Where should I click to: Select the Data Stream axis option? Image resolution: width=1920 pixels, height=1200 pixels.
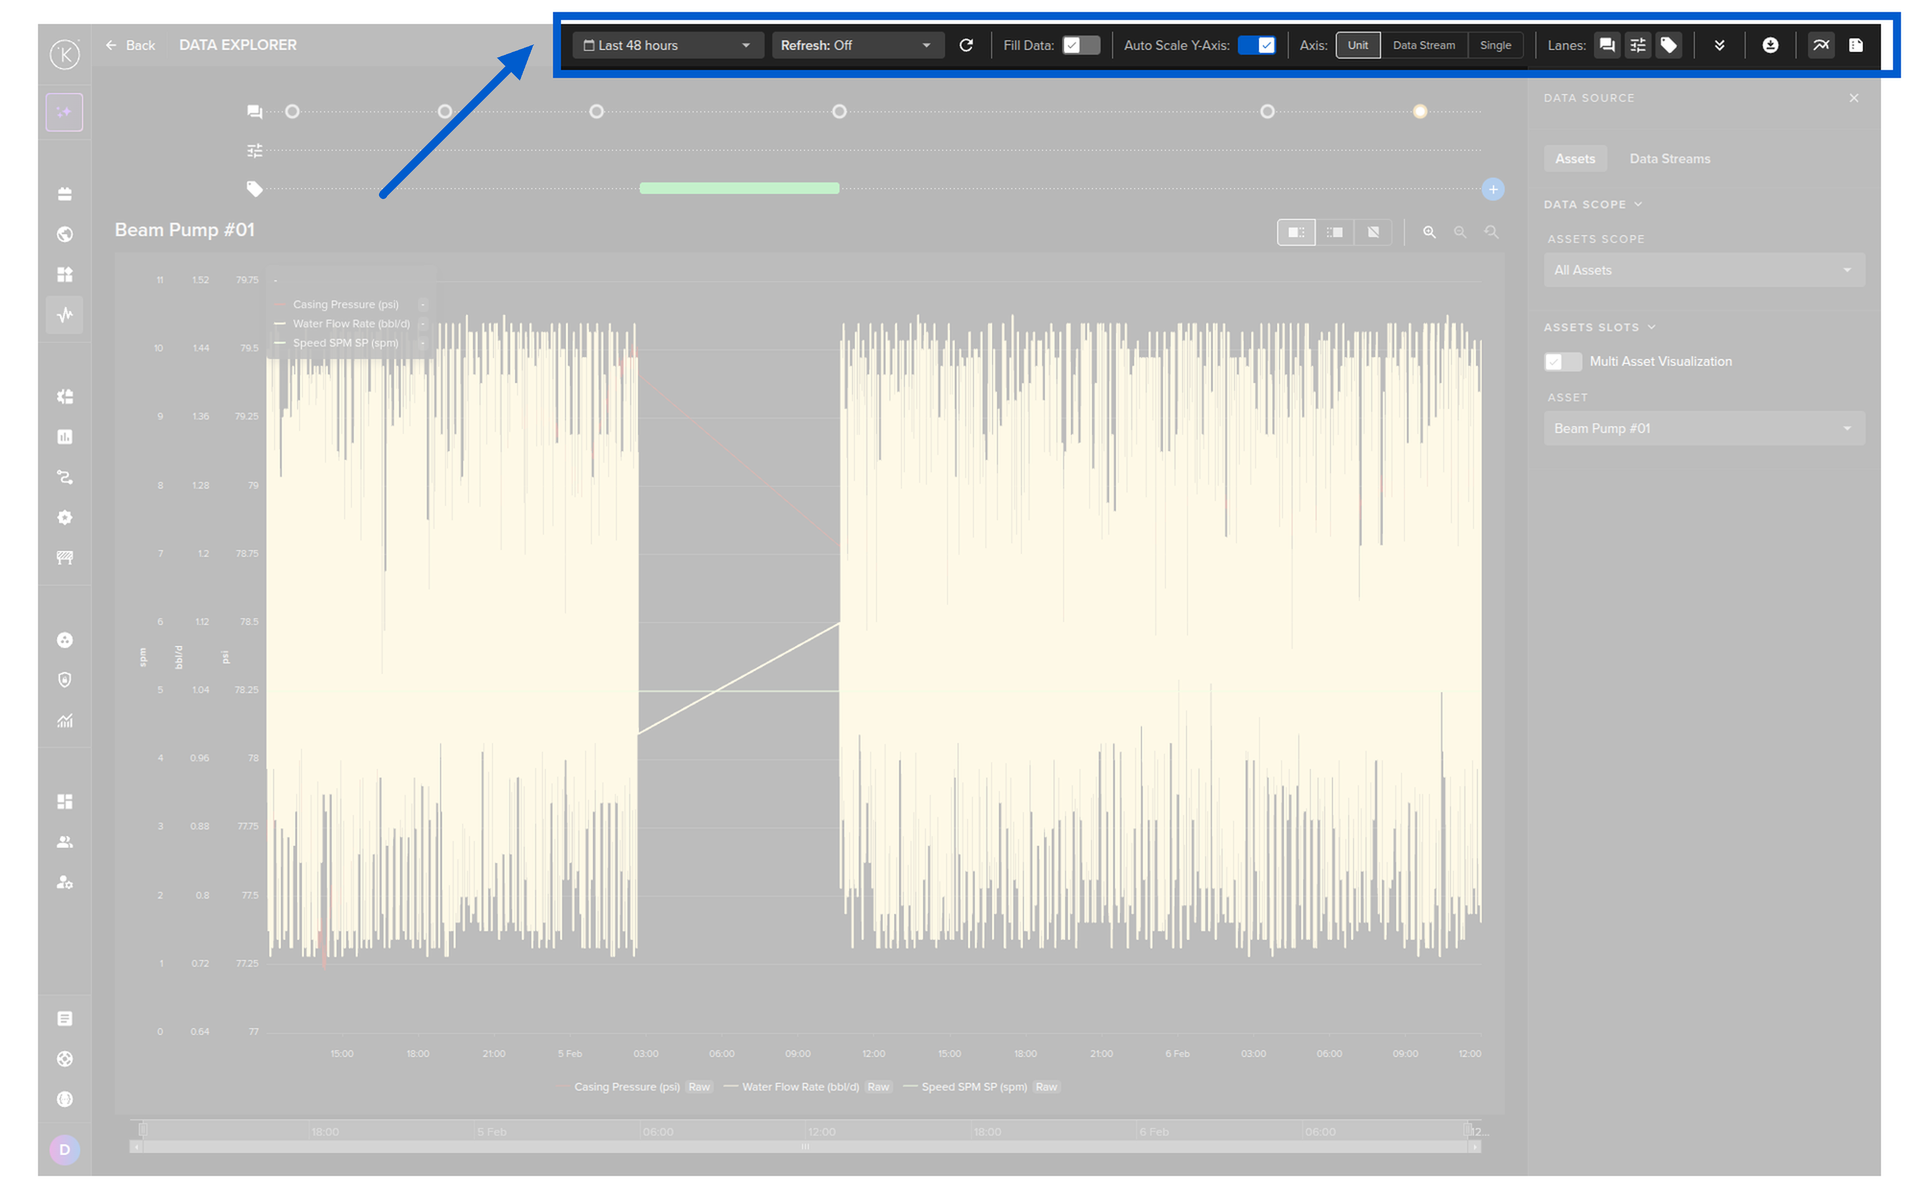(1423, 45)
